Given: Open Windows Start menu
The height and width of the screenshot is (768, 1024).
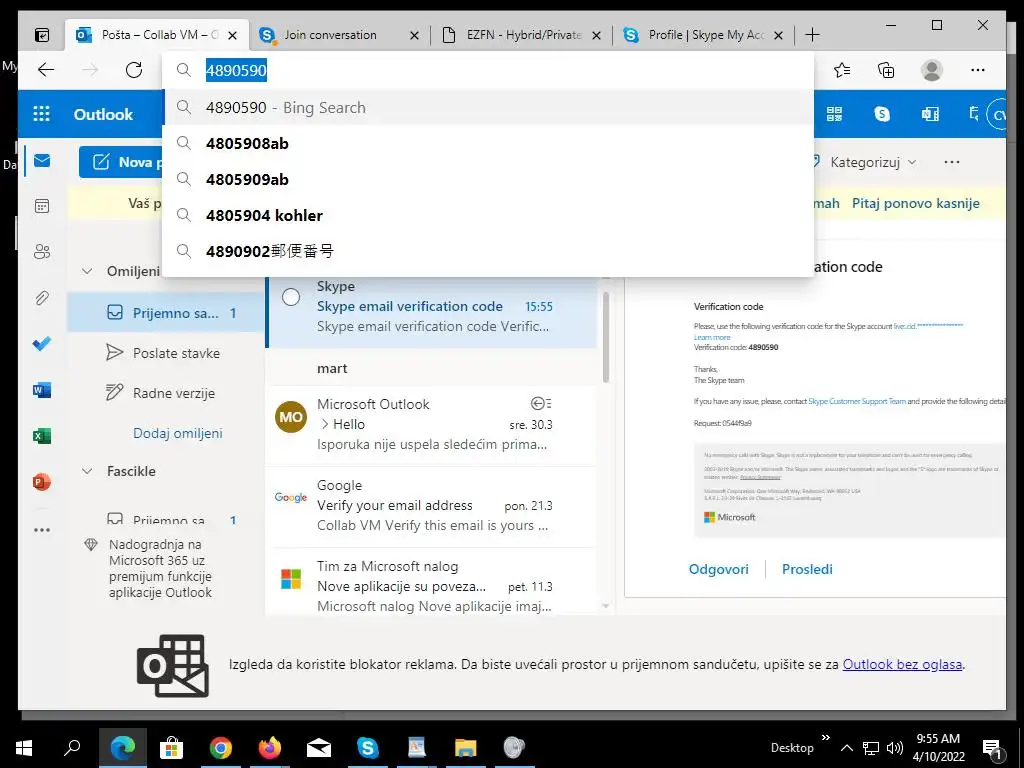Looking at the screenshot, I should 24,747.
